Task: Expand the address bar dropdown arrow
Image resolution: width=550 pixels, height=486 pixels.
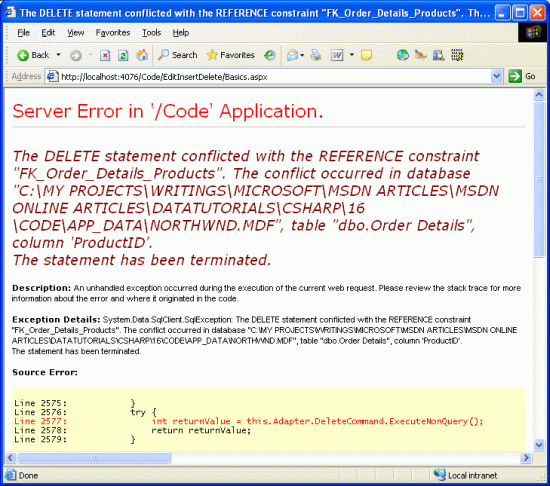Action: coord(496,76)
